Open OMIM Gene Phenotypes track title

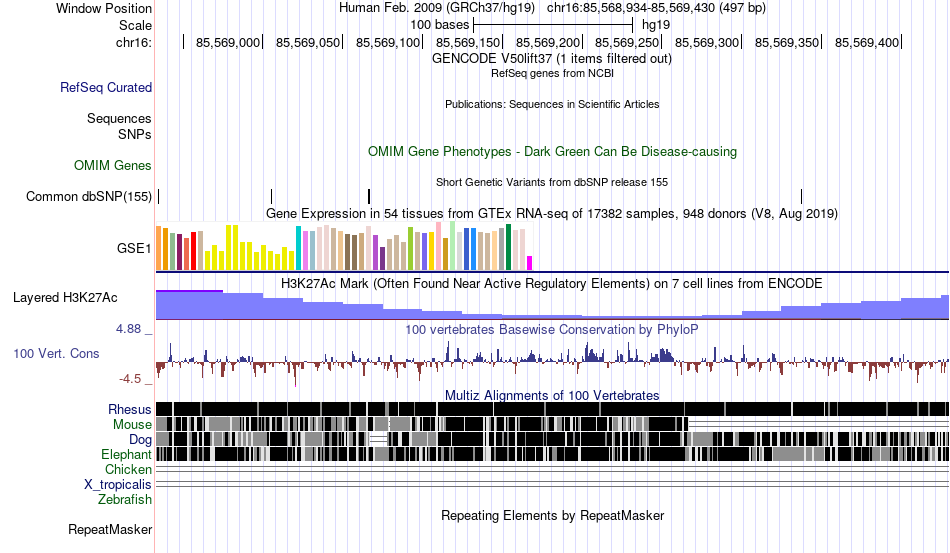pos(552,151)
